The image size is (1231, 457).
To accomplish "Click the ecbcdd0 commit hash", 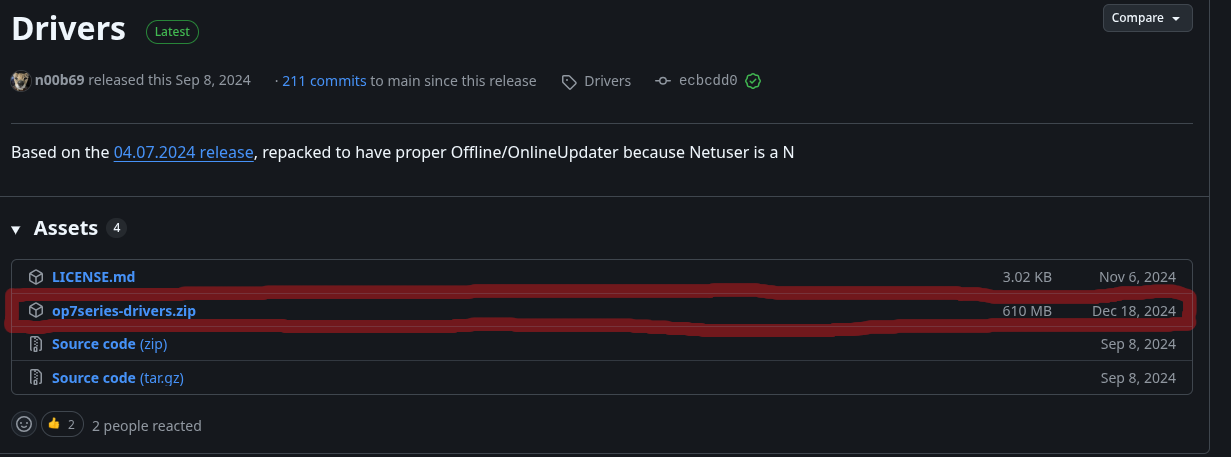I will point(708,81).
